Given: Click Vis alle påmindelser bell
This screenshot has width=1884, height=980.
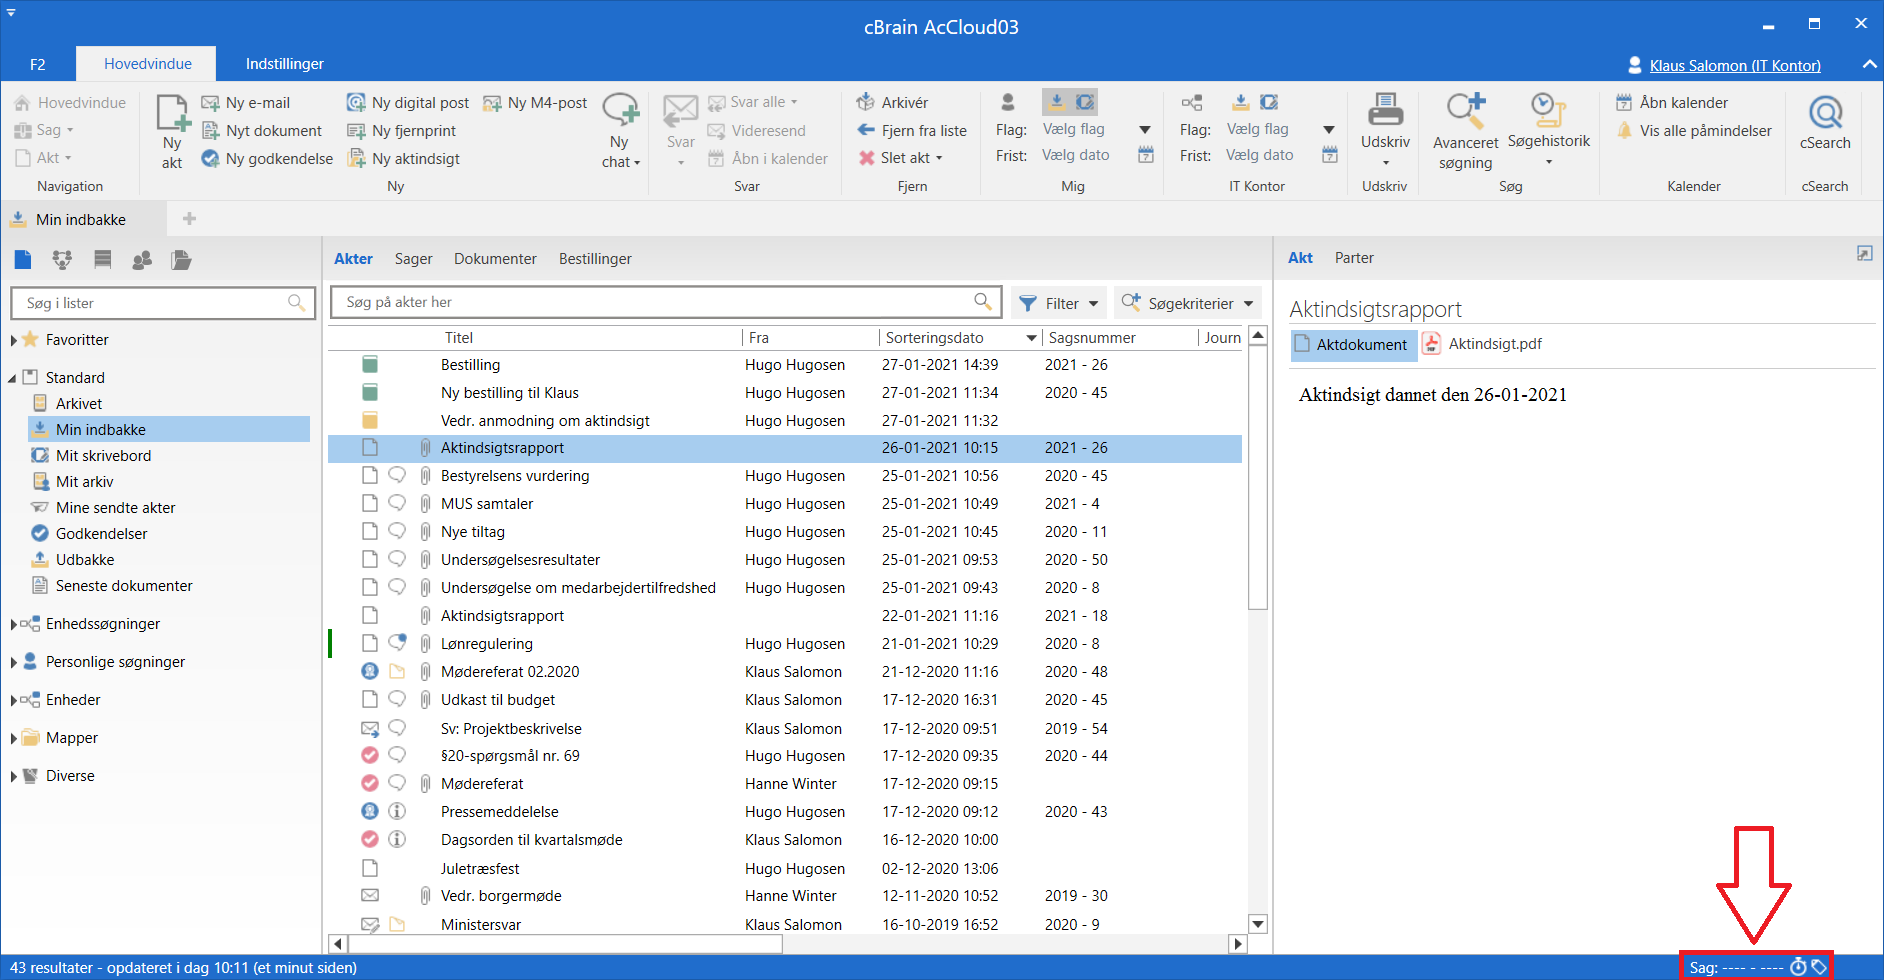Looking at the screenshot, I should pos(1625,131).
